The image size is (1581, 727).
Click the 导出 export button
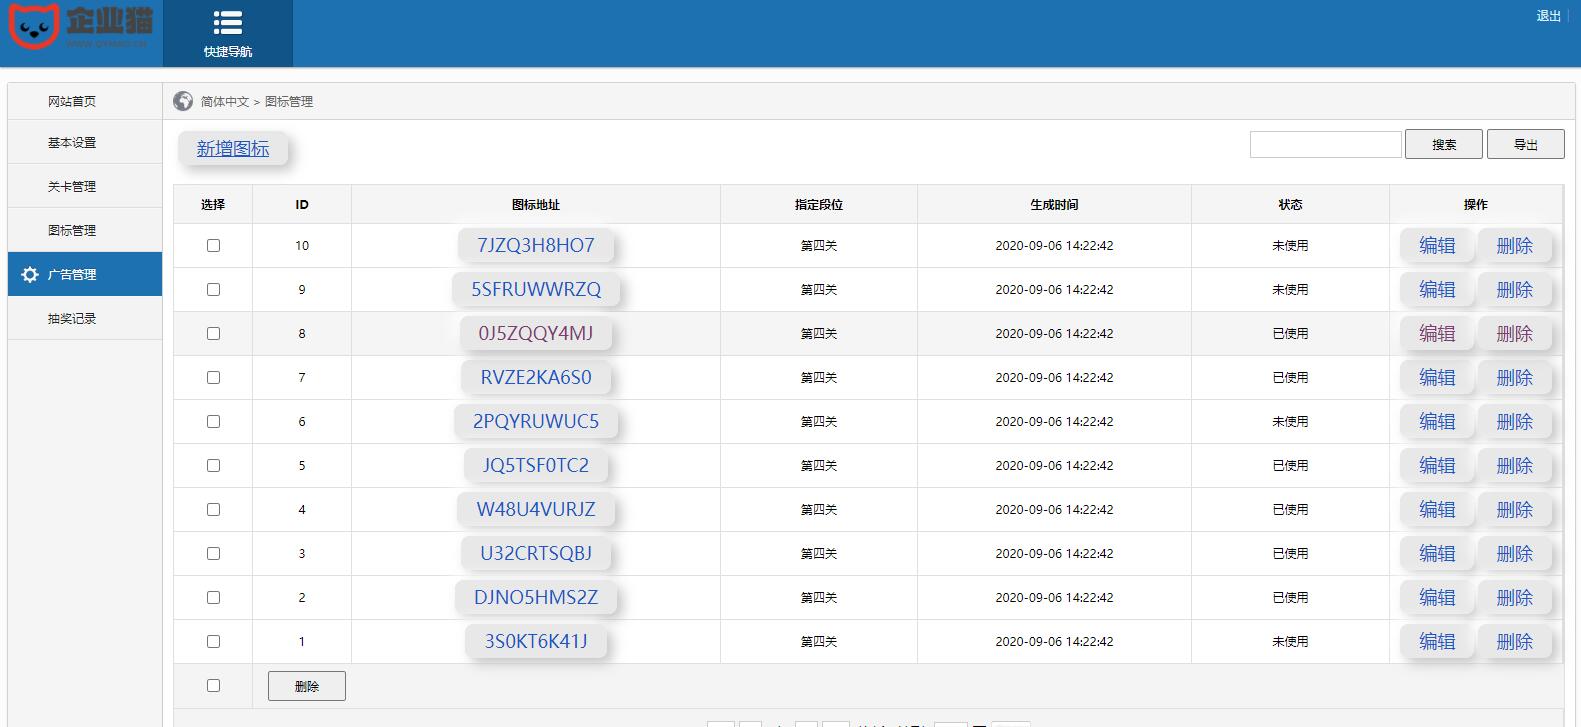[1525, 144]
